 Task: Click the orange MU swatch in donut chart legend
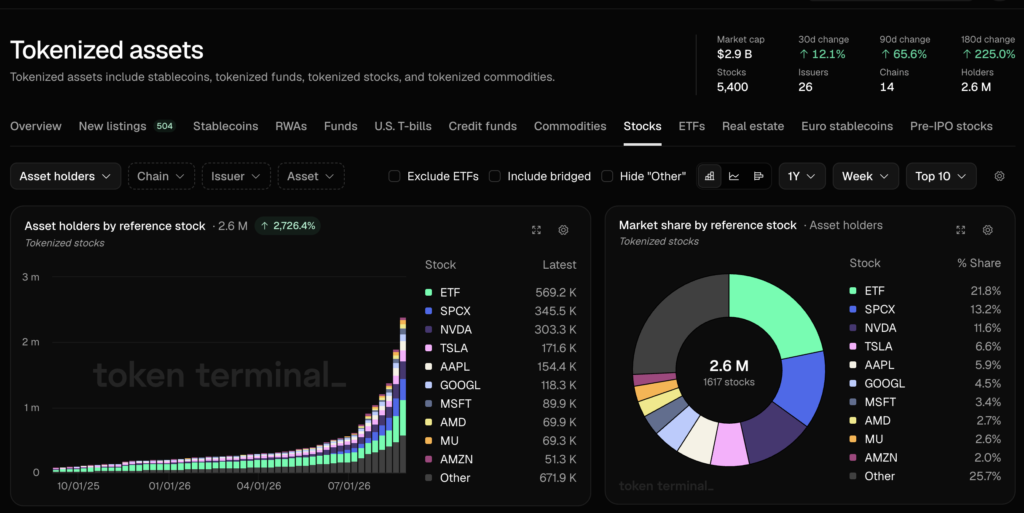pyautogui.click(x=853, y=439)
